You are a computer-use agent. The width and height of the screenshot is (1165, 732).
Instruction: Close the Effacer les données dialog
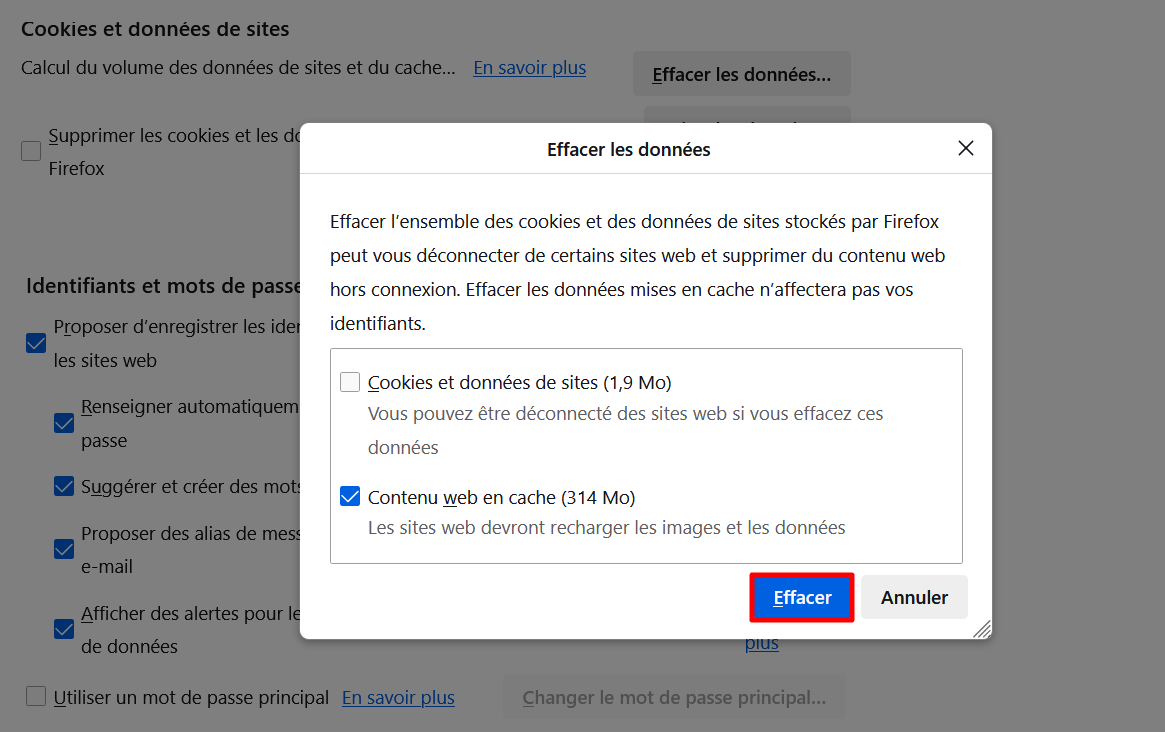click(x=965, y=147)
